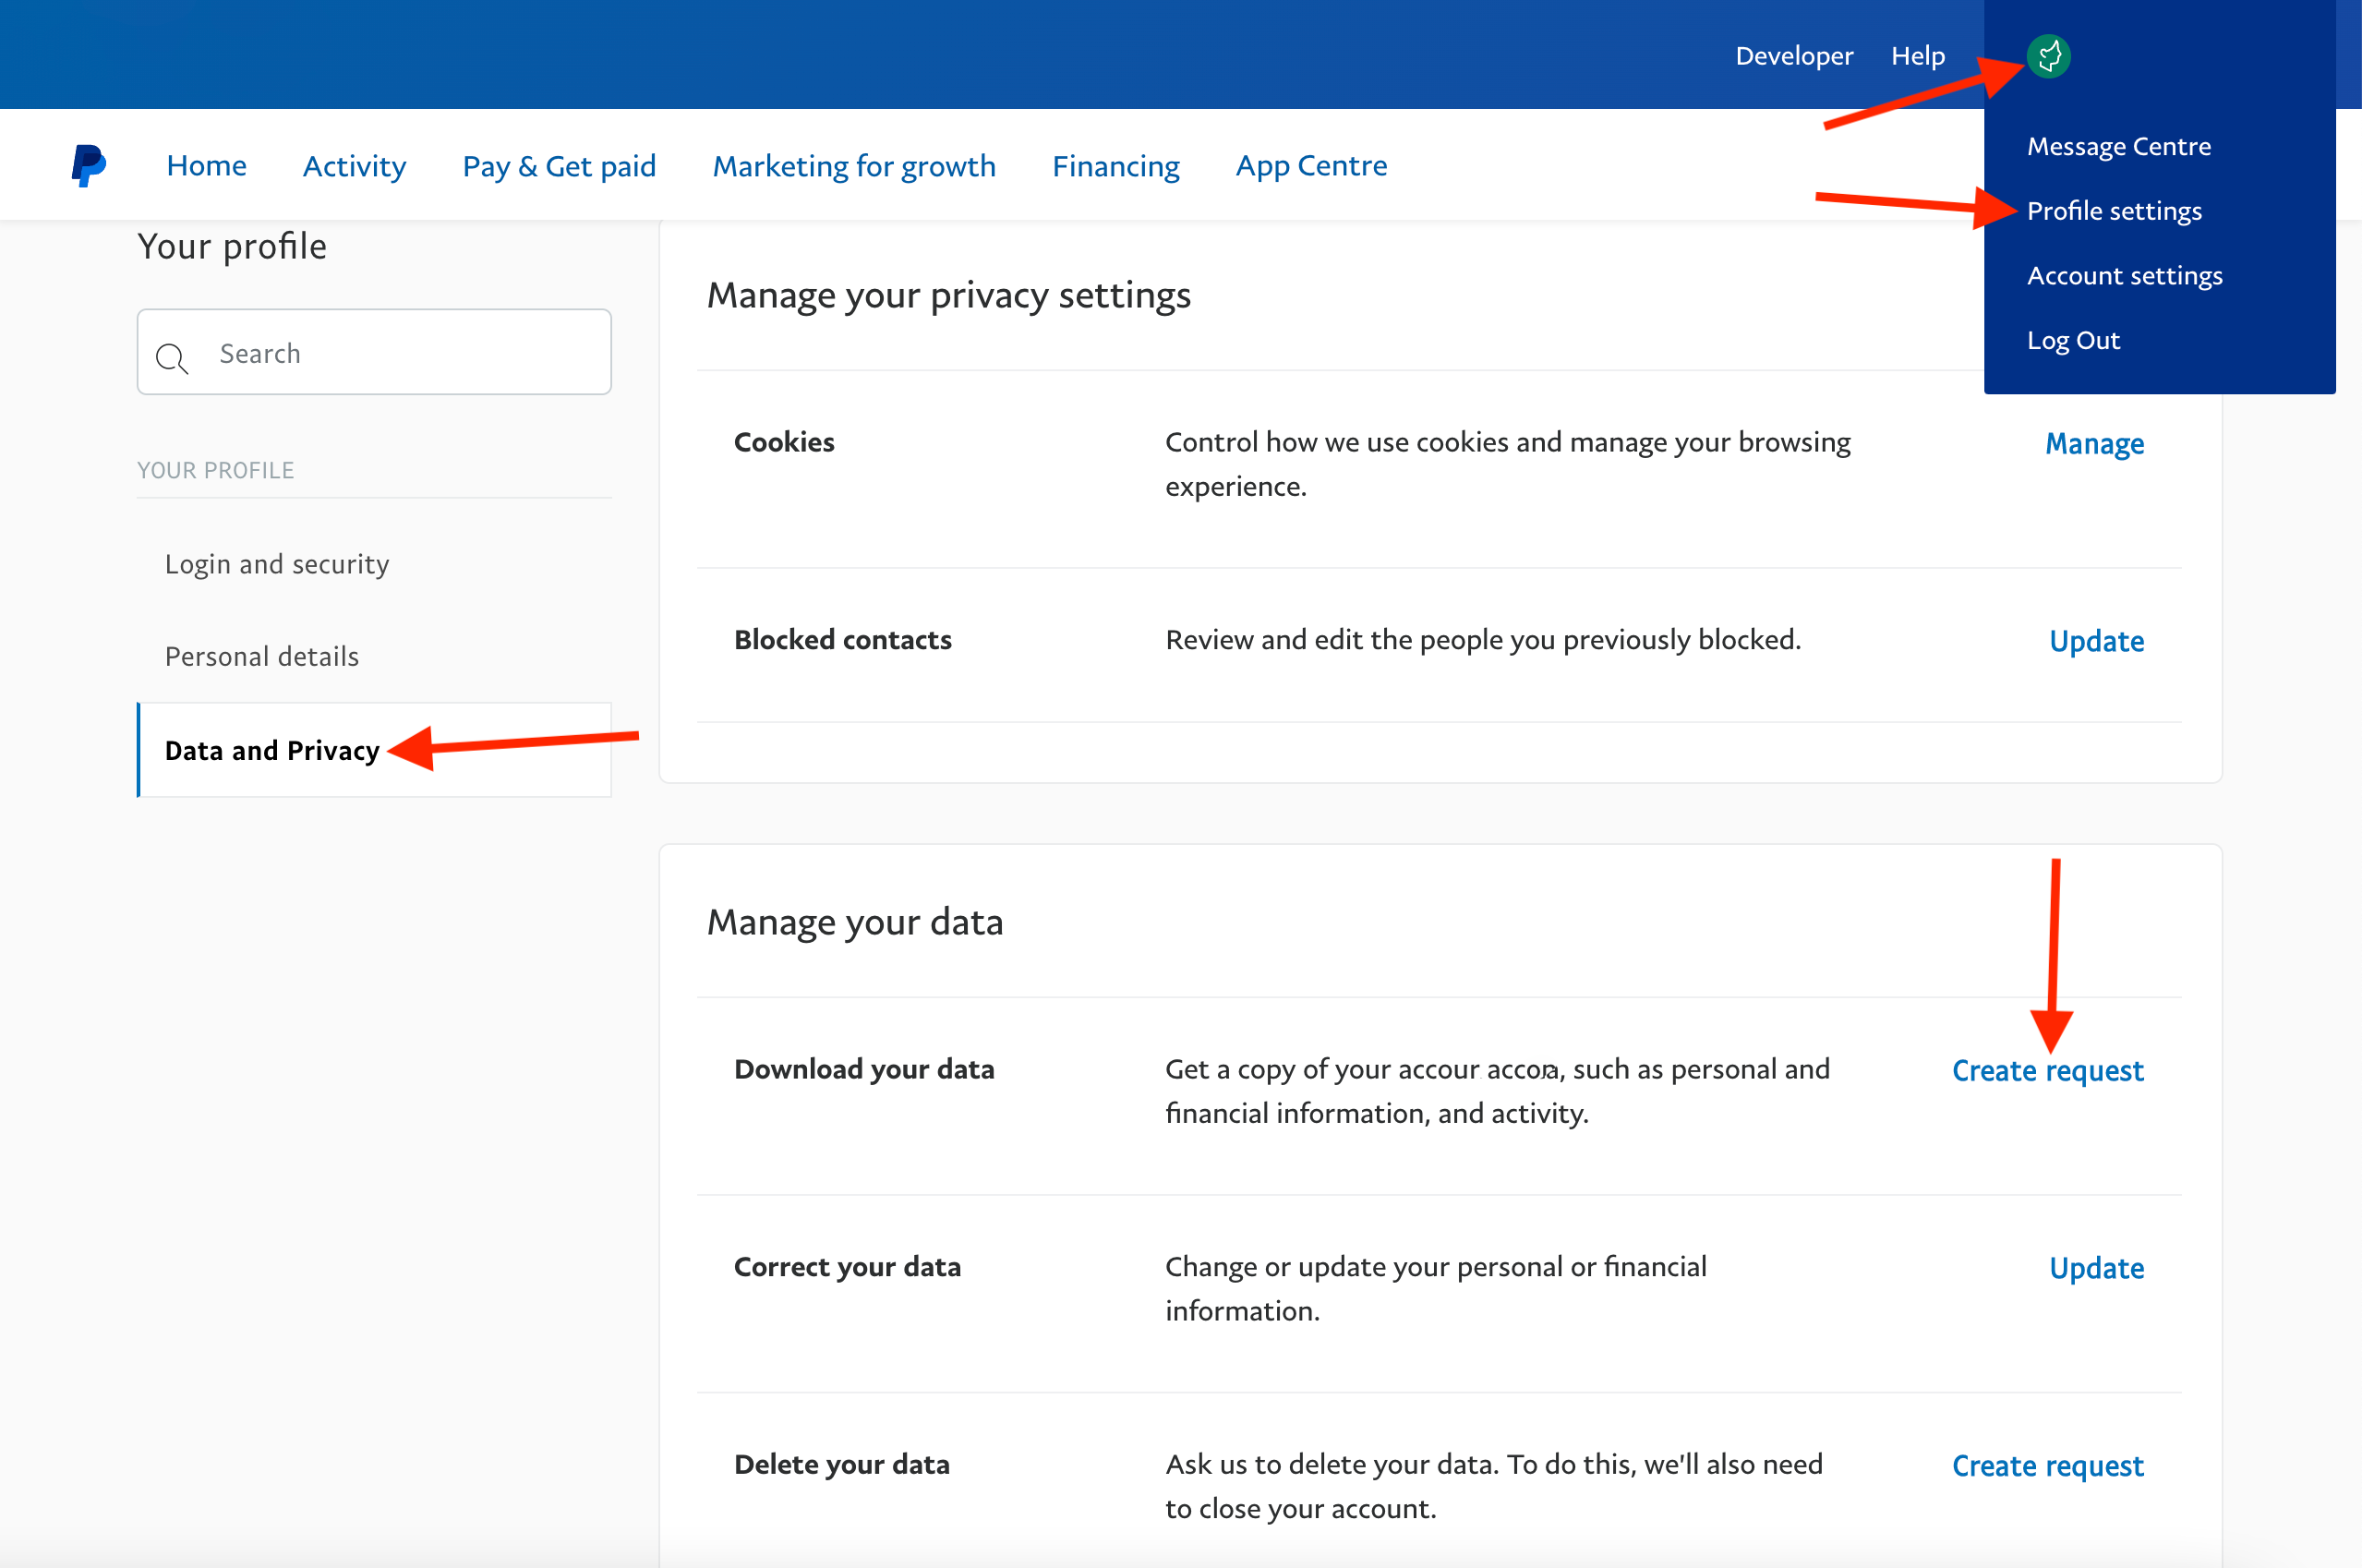Viewport: 2362px width, 1568px height.
Task: Click Update for Correct your data
Action: point(2096,1267)
